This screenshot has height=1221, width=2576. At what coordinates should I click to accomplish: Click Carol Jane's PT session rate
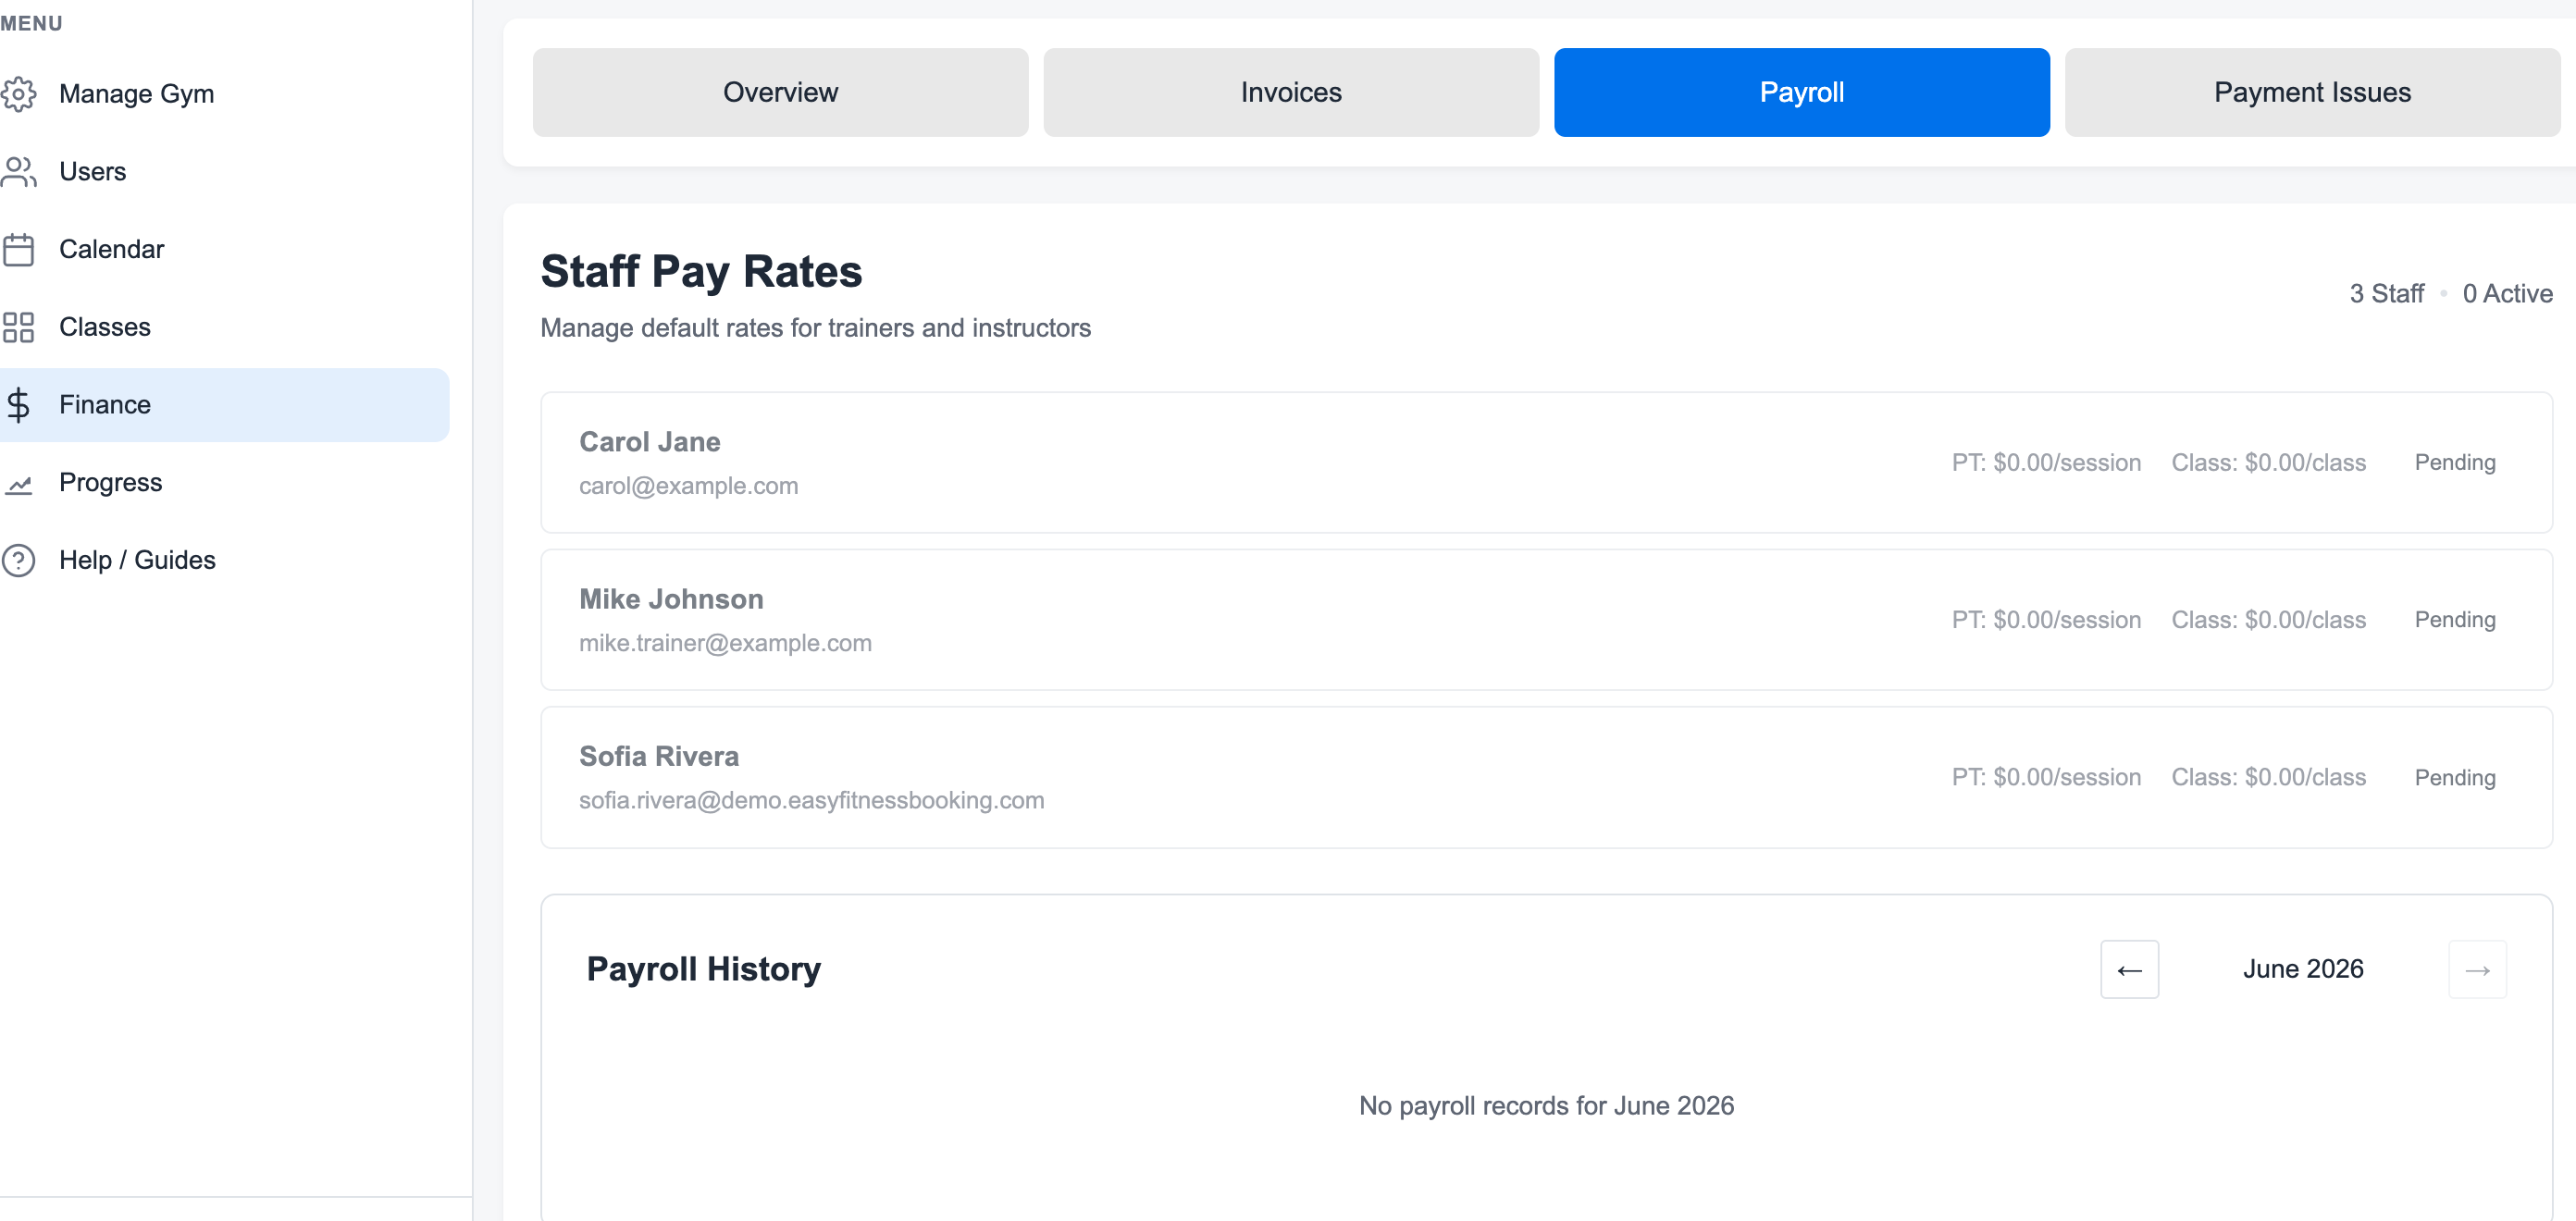2046,463
